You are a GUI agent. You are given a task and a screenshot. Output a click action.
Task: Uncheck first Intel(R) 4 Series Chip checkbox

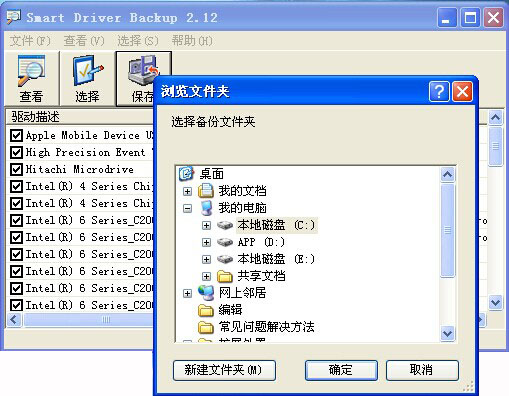point(16,186)
